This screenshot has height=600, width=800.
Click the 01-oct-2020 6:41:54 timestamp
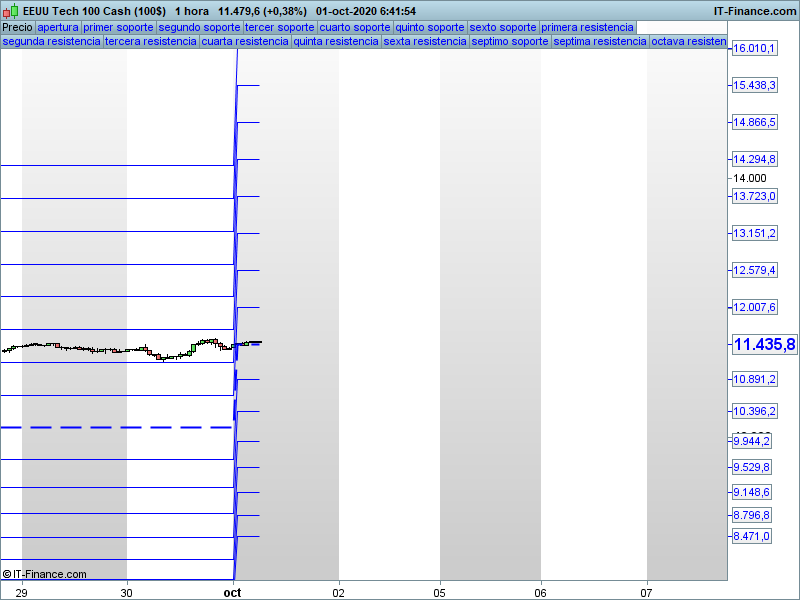click(x=366, y=11)
